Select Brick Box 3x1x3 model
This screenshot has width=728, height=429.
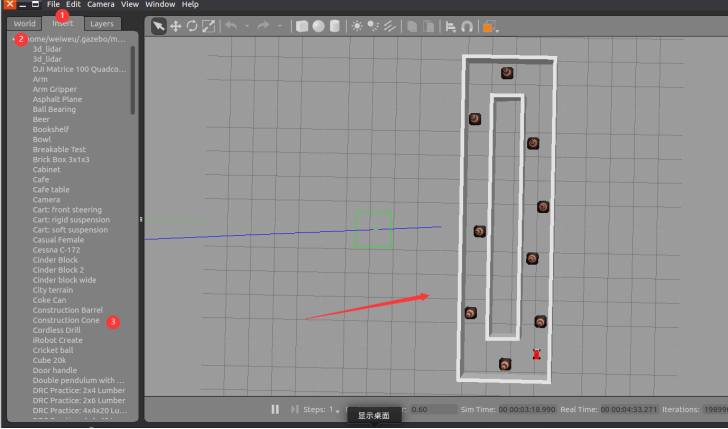[x=61, y=160]
